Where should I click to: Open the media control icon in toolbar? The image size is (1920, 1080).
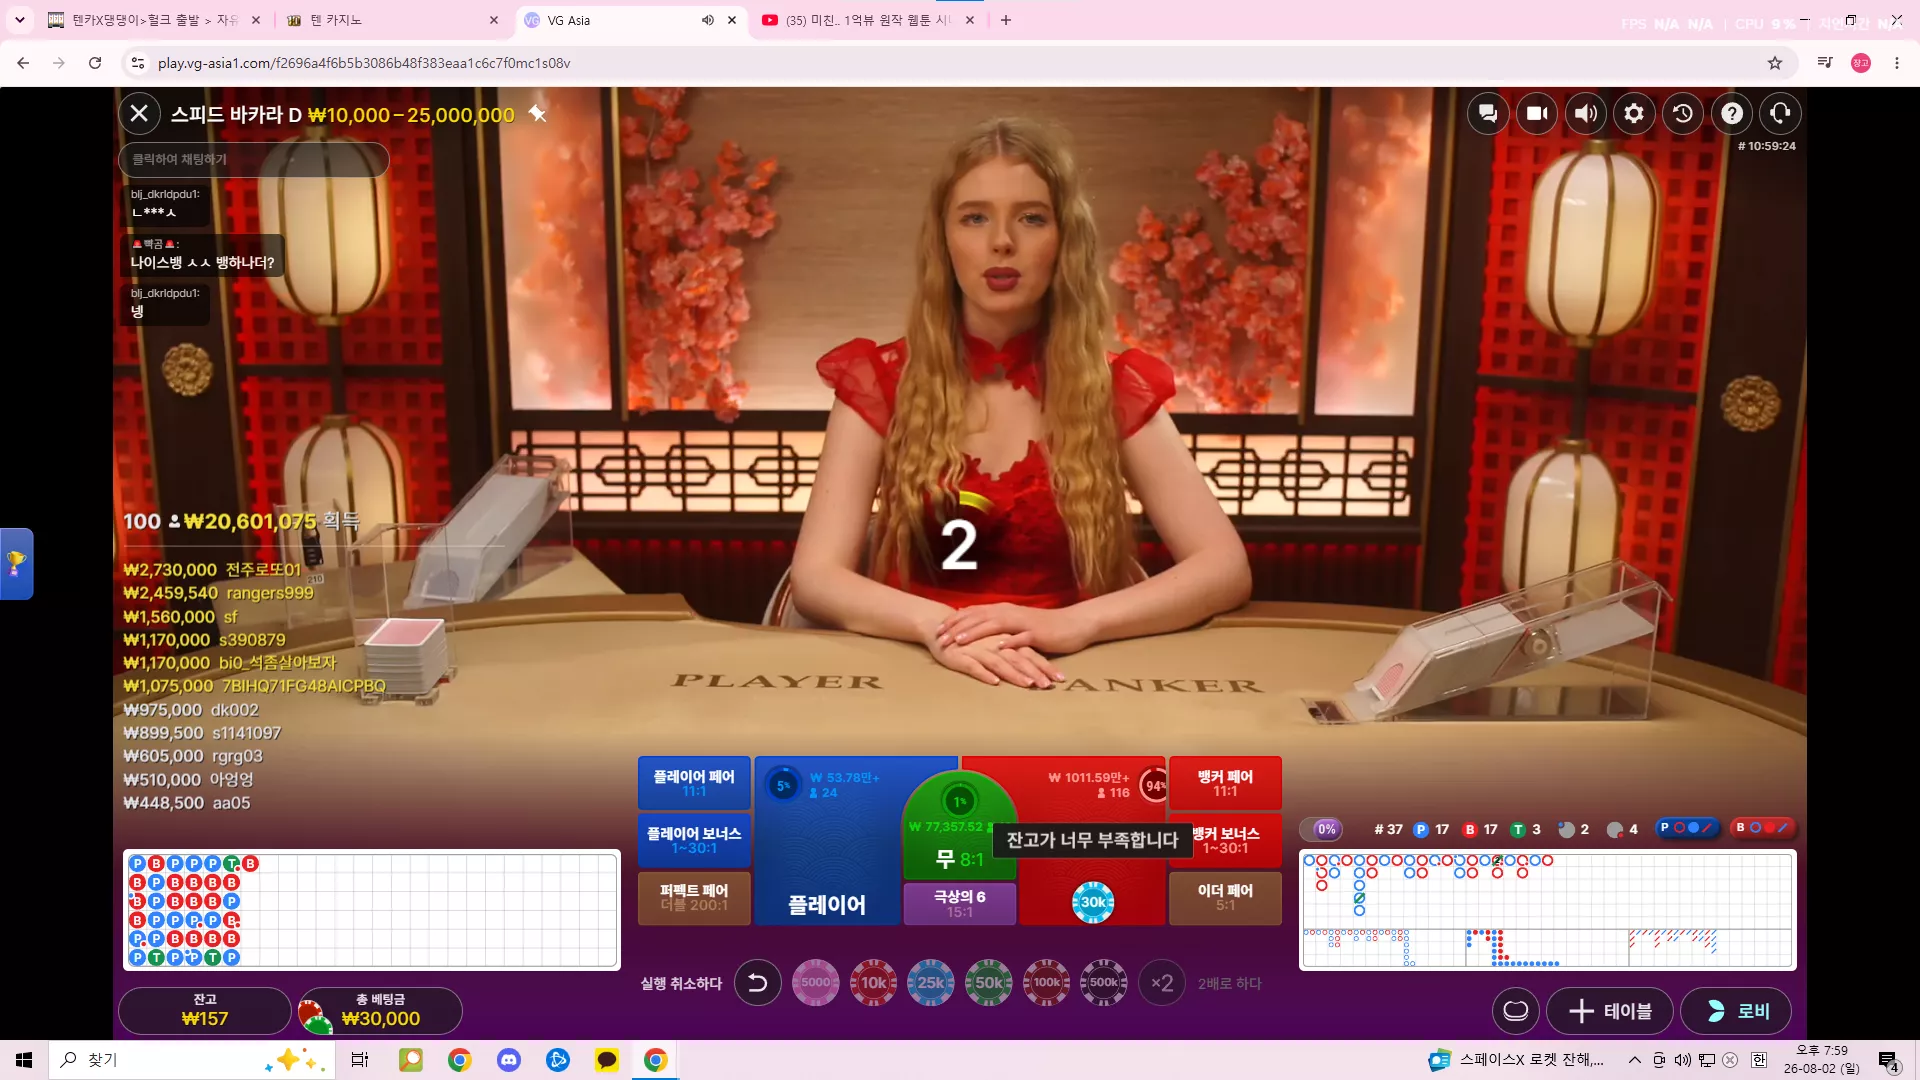tap(1825, 63)
